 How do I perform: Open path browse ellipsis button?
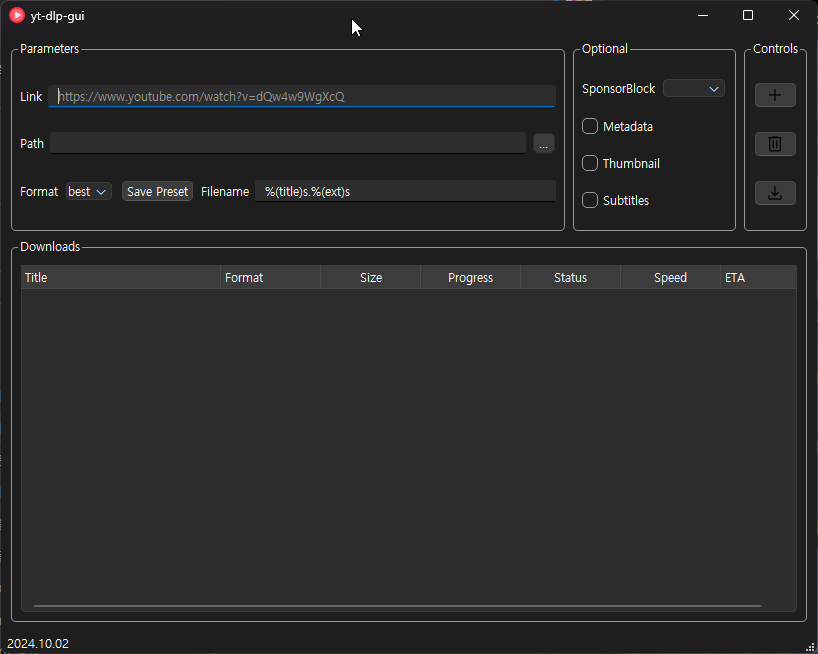coord(544,143)
